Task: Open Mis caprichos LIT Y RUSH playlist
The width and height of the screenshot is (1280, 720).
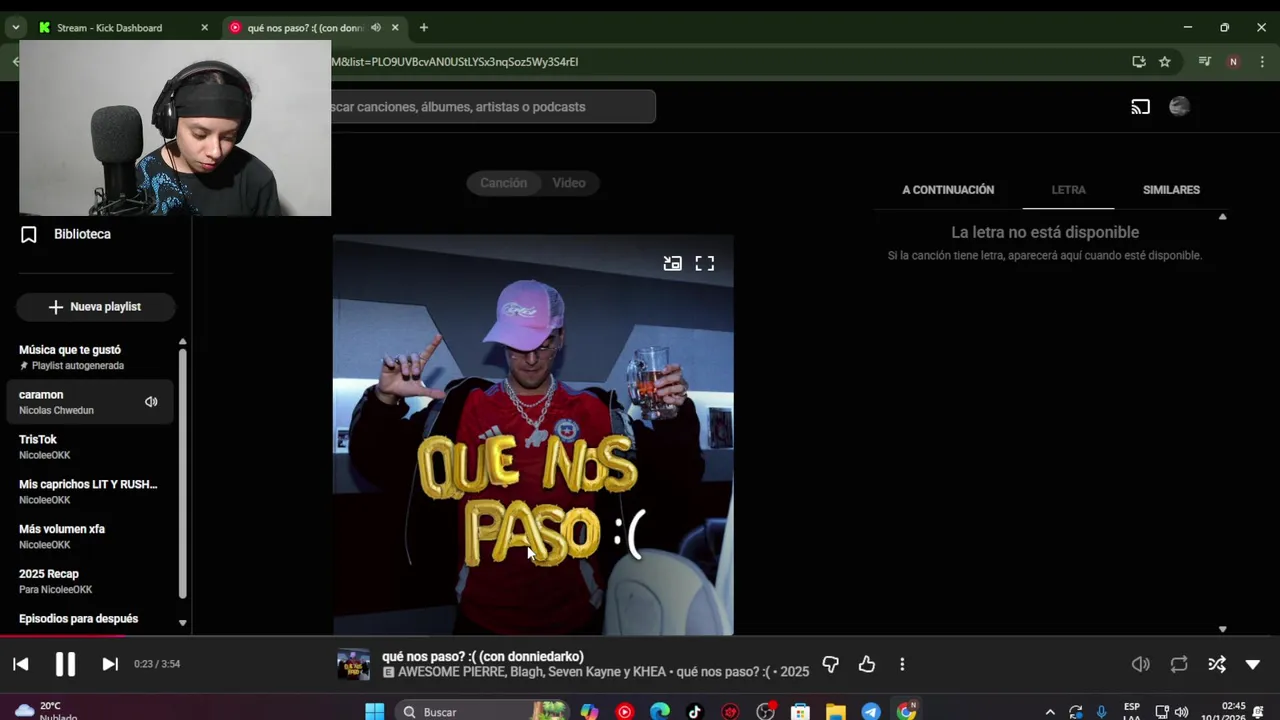Action: tap(90, 492)
